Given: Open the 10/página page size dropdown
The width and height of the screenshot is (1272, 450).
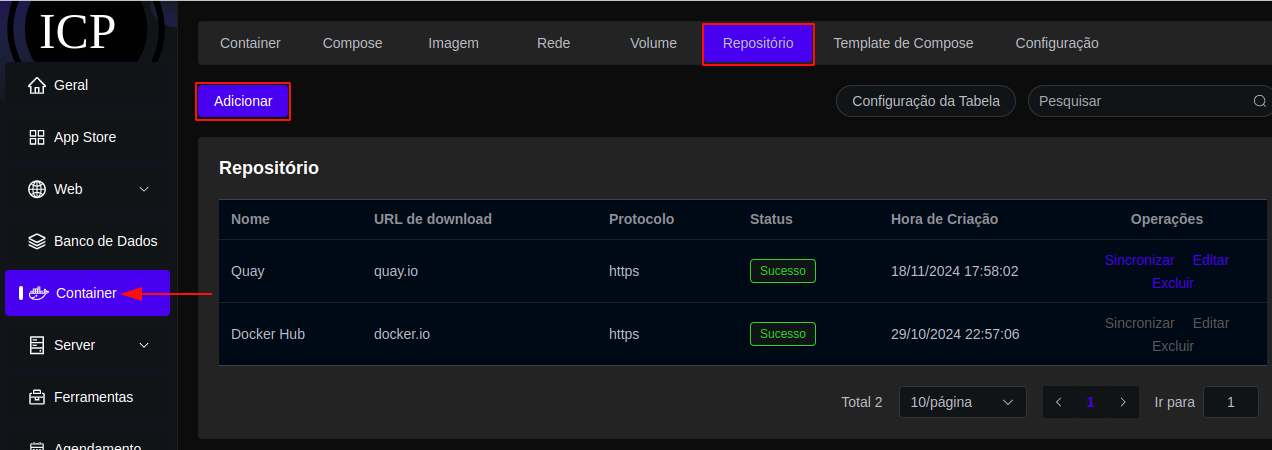Looking at the screenshot, I should click(x=962, y=402).
